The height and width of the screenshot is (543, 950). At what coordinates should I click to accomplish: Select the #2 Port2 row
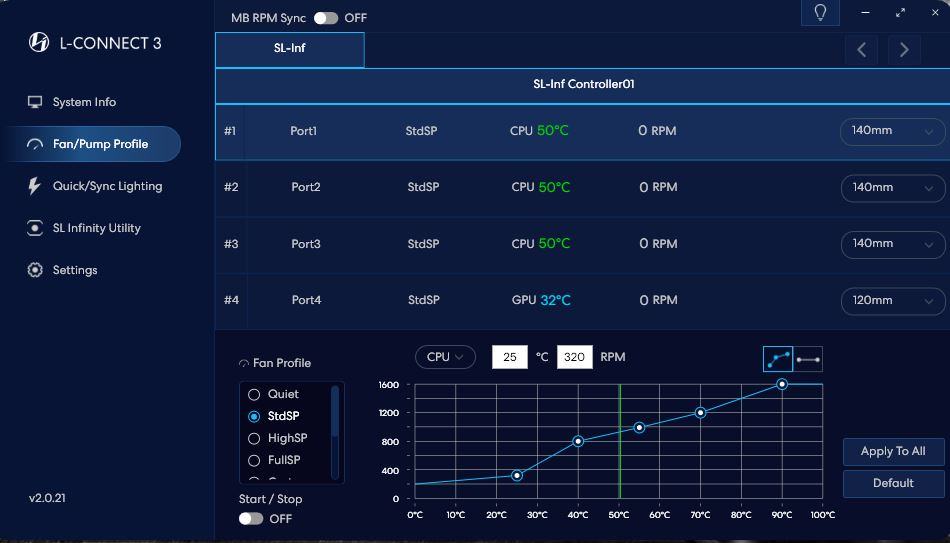(x=583, y=188)
